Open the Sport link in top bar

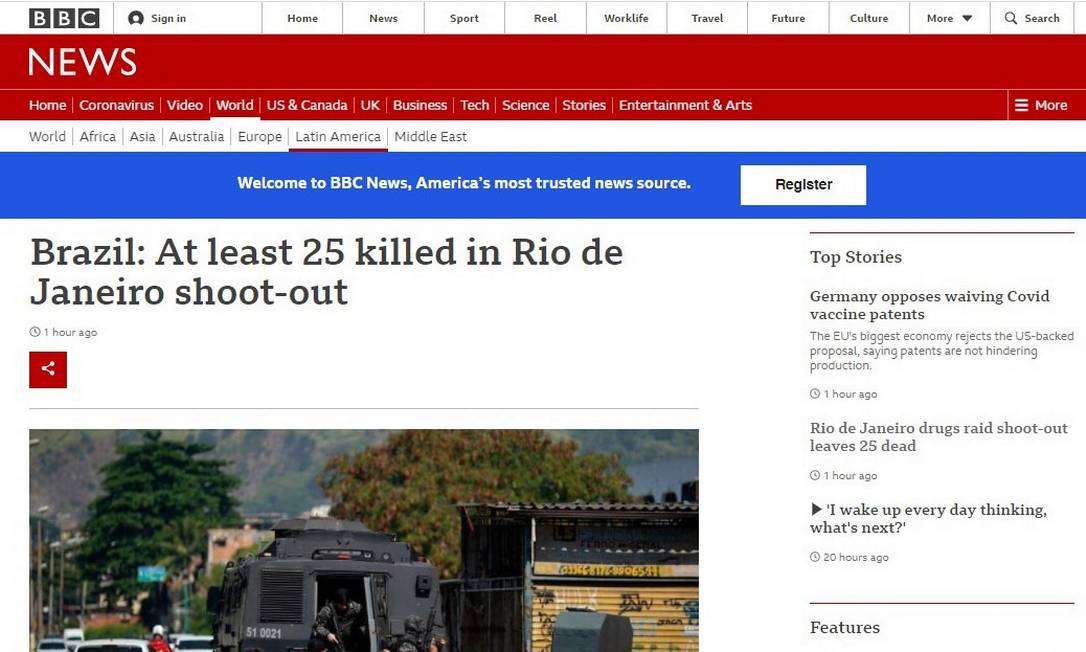pos(464,18)
